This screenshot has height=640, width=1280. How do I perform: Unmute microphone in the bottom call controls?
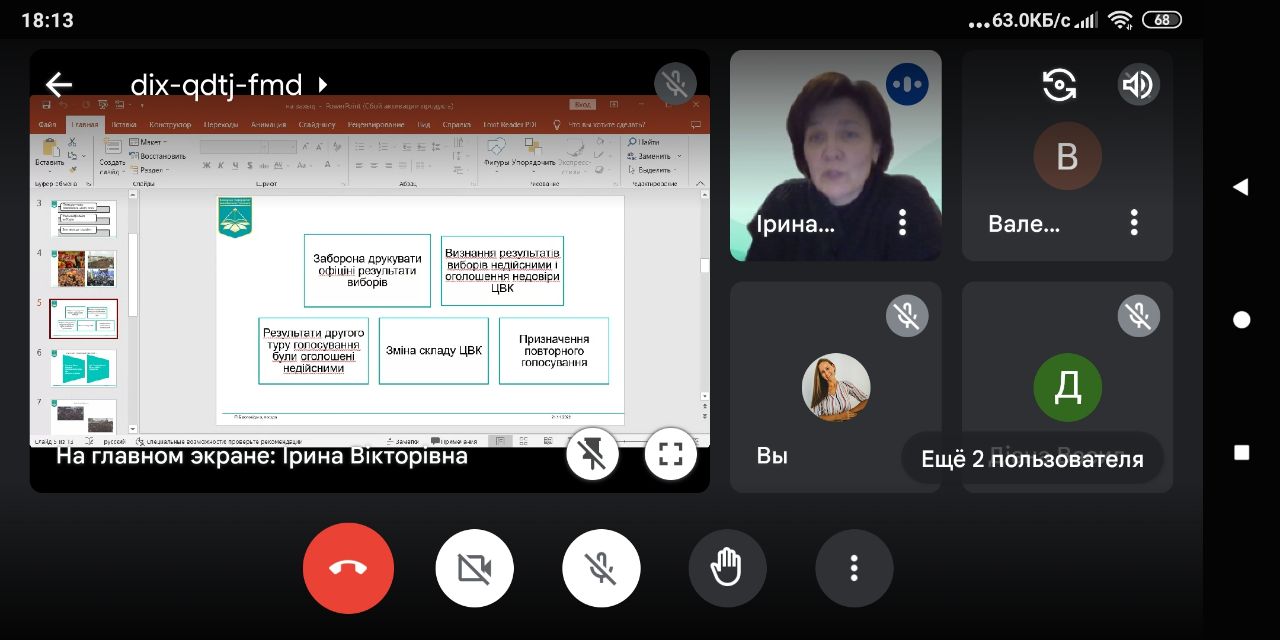tap(600, 568)
